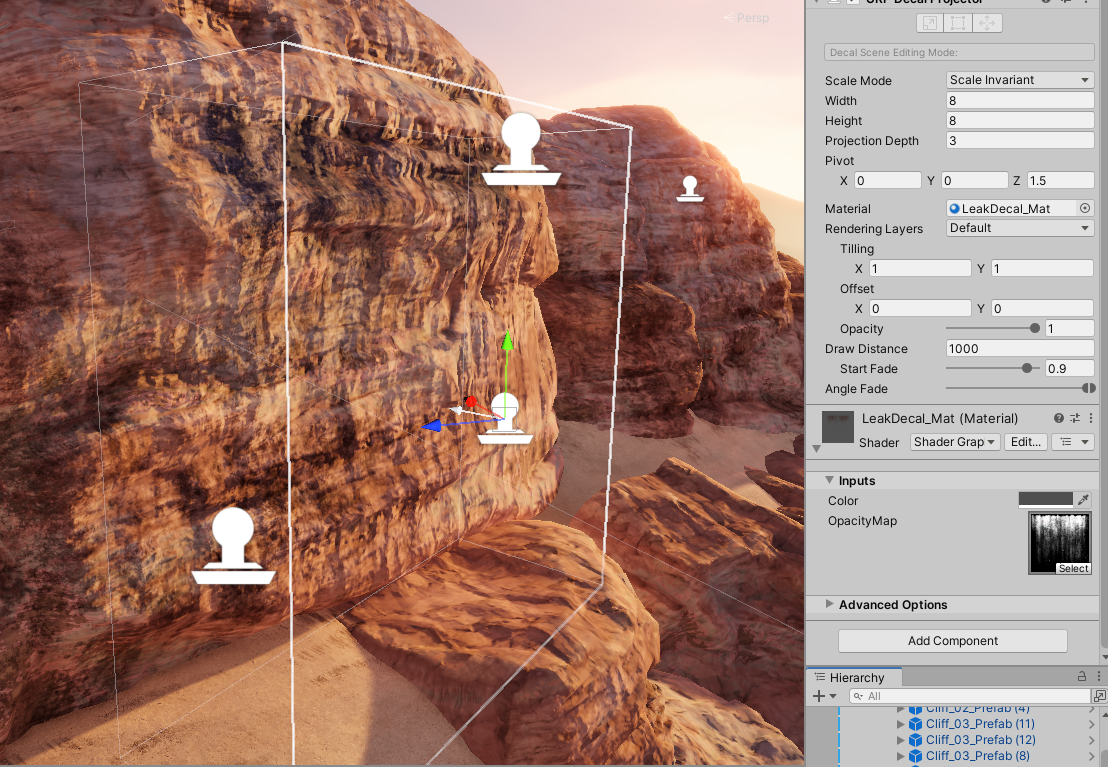Open presets icon for LeakDecal_Mat material
Screen dimensions: 1108x767
pyautogui.click(x=1075, y=418)
